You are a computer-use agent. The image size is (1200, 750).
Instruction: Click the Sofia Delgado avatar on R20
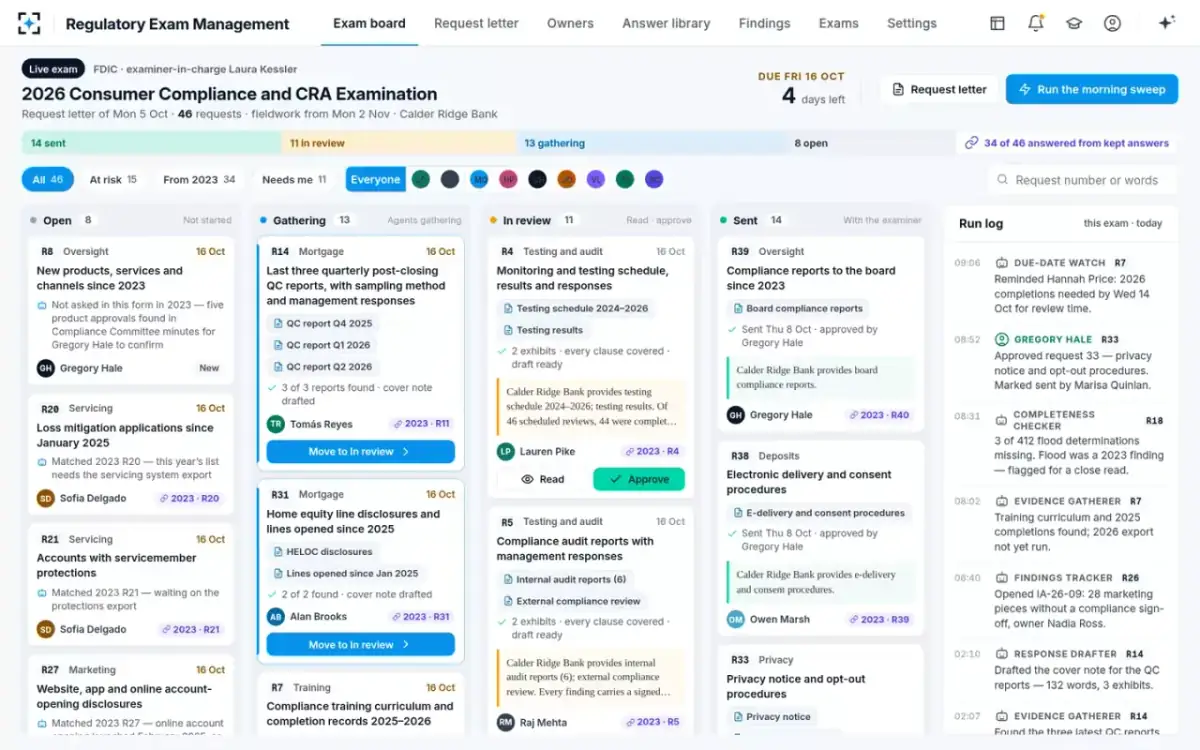45,498
